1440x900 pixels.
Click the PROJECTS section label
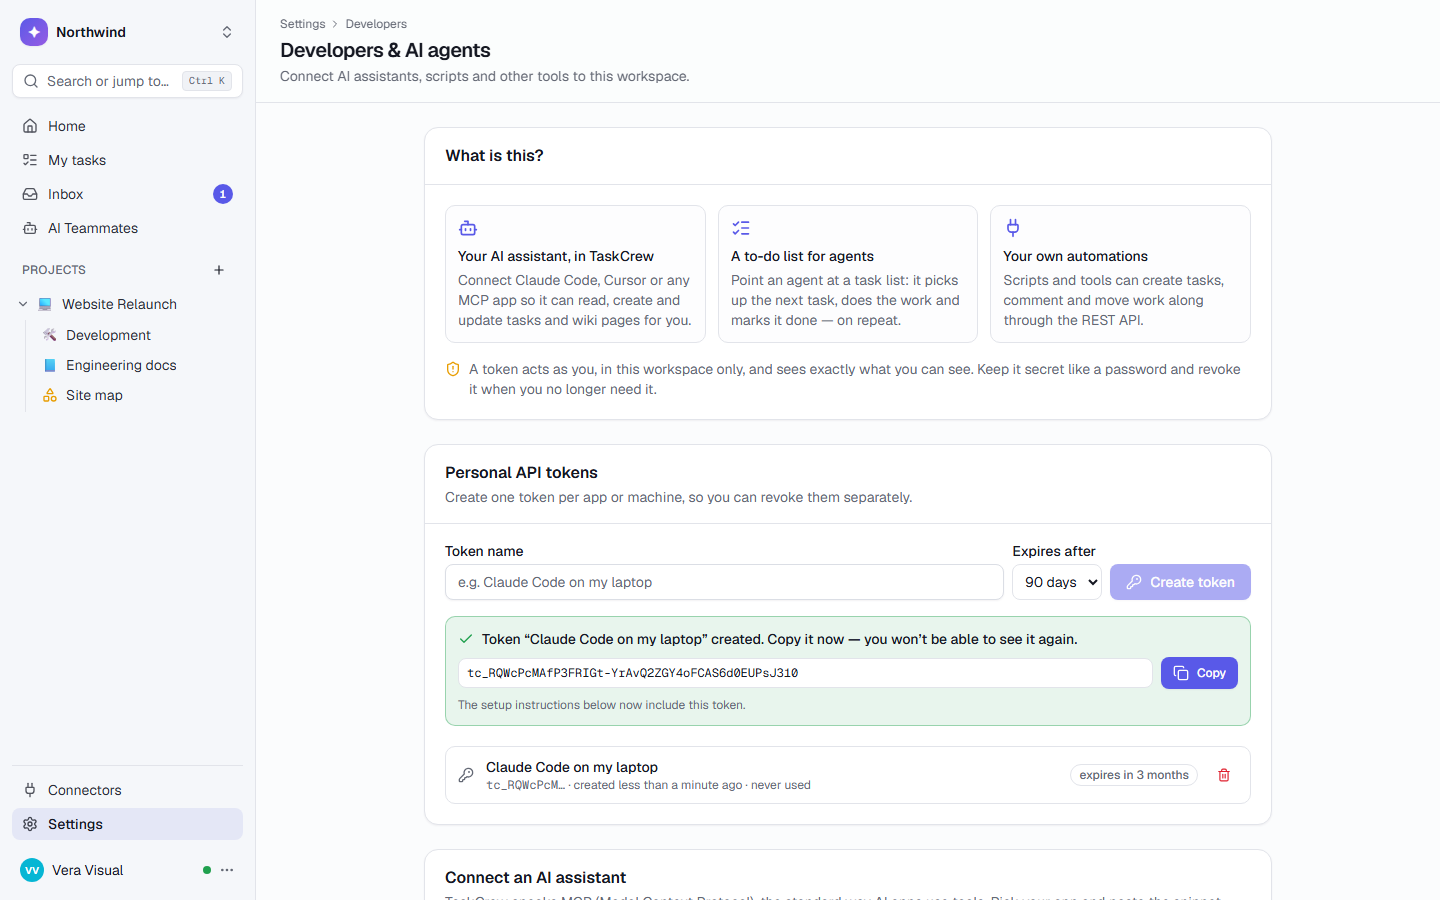54,270
